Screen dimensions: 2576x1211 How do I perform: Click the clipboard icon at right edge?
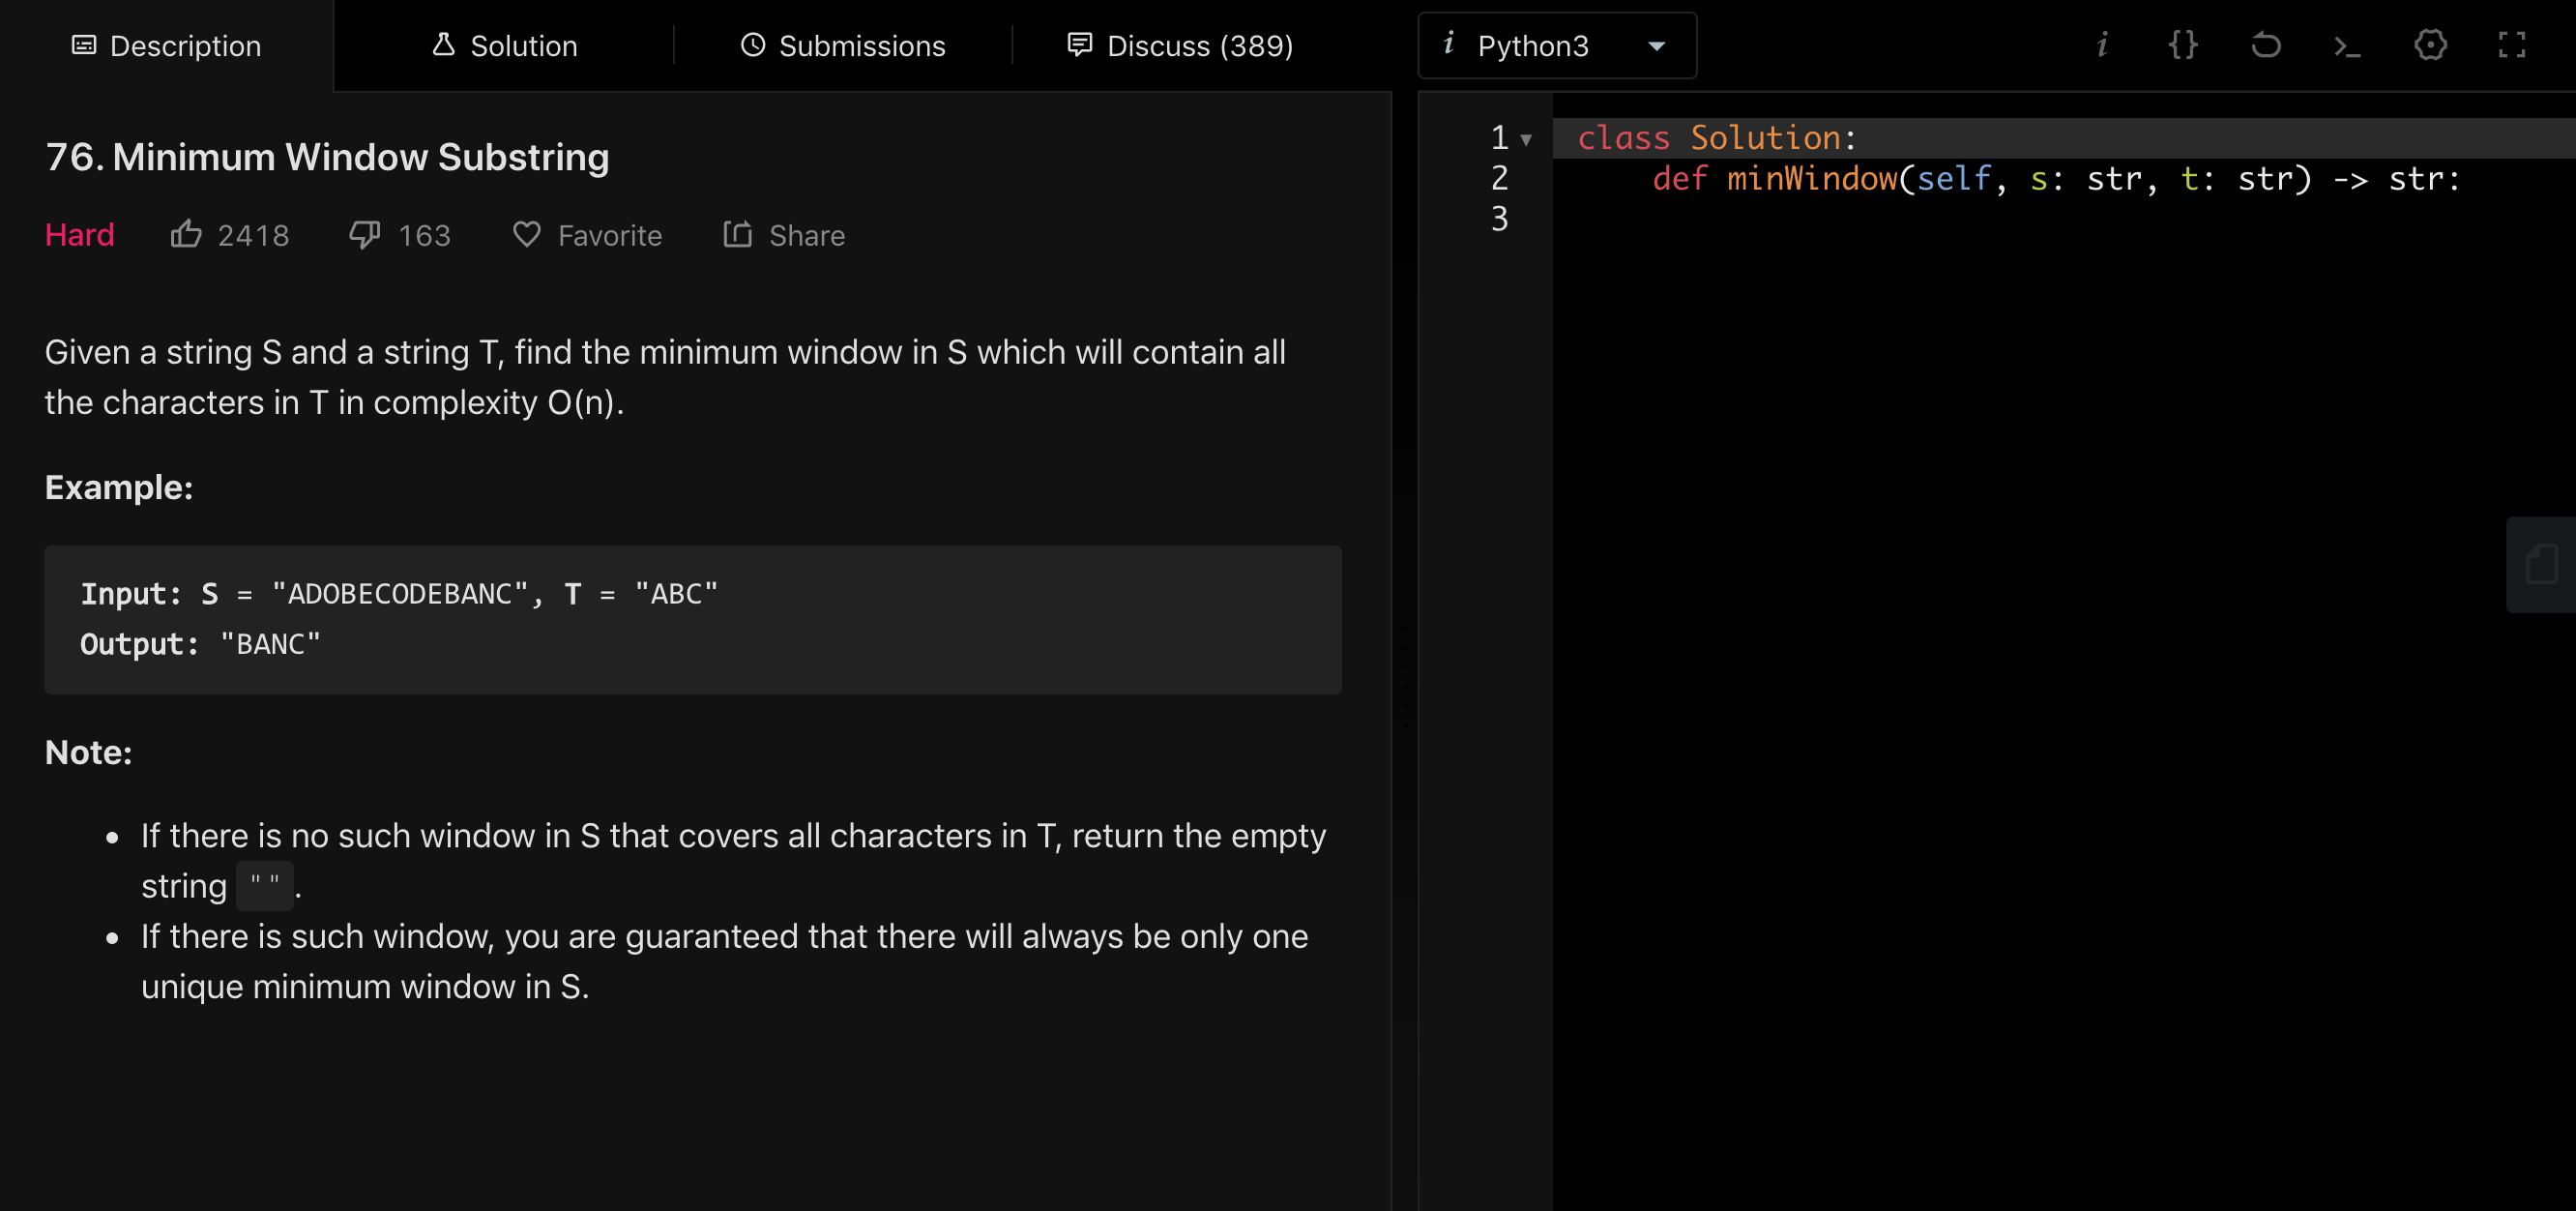[2541, 564]
